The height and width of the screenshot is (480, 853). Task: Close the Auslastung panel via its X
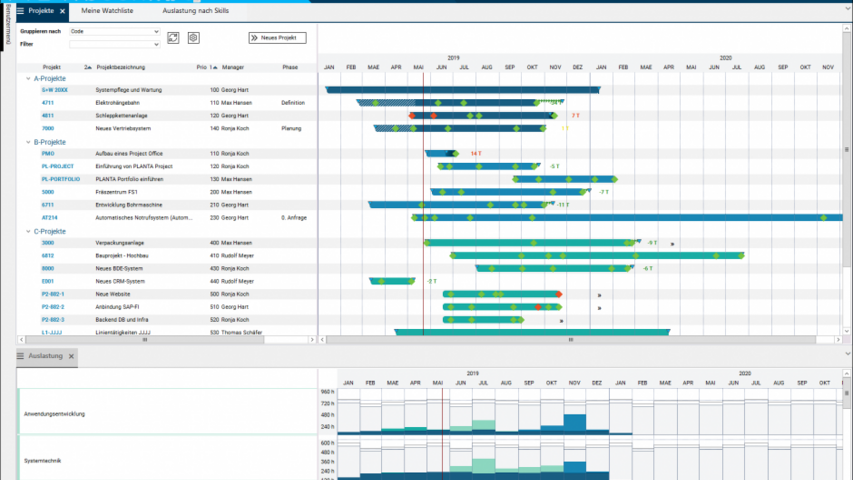[71, 356]
